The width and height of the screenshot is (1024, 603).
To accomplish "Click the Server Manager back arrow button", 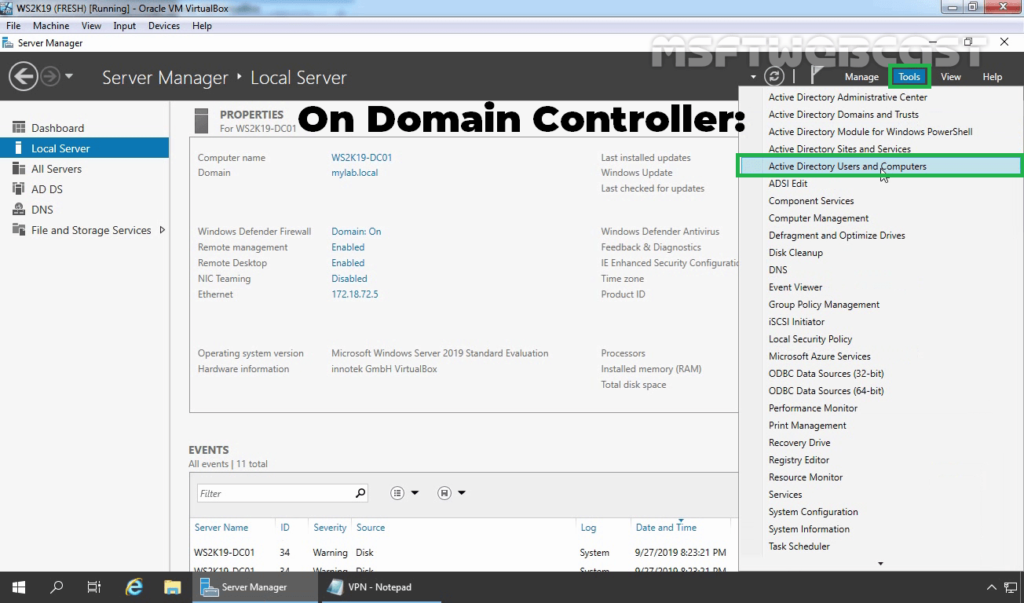I will pyautogui.click(x=23, y=76).
